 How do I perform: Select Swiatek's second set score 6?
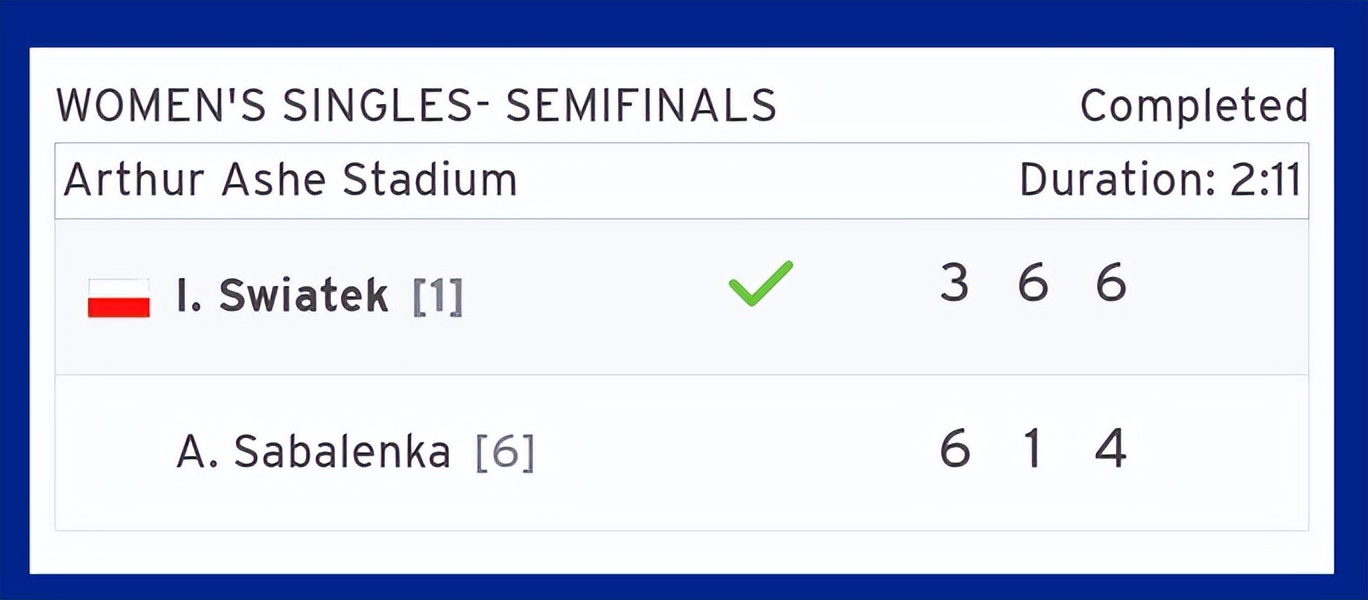coord(1033,283)
